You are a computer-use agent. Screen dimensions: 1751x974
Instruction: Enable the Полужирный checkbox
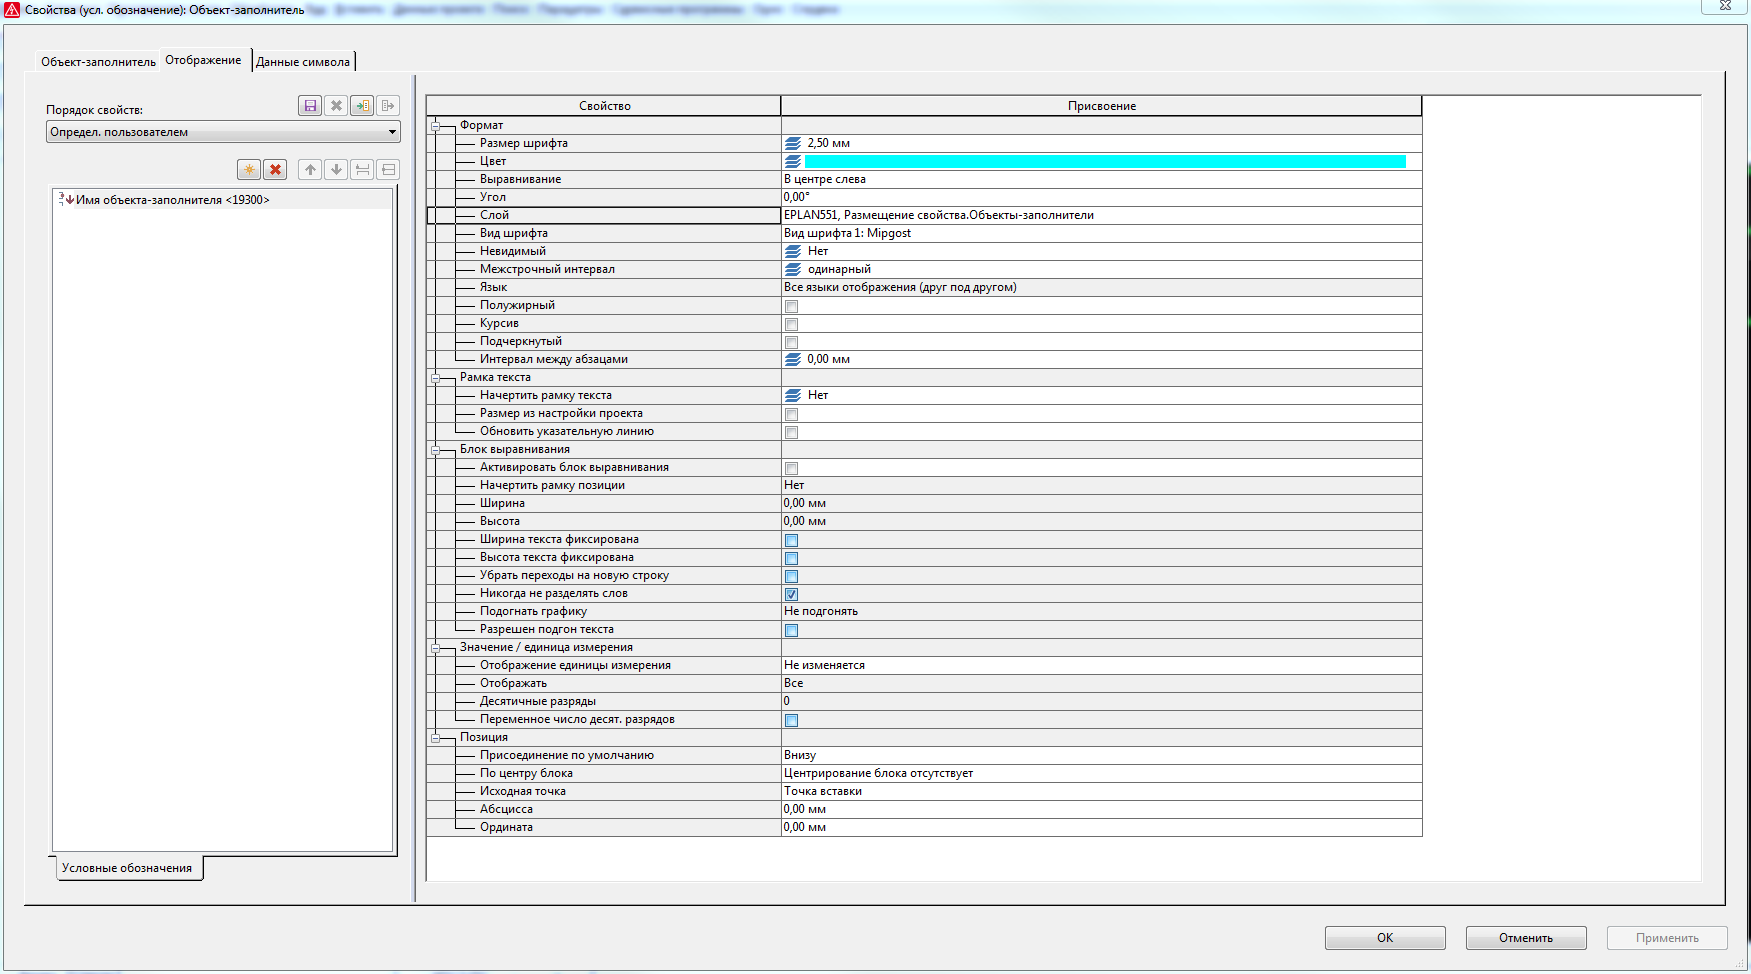(x=791, y=306)
